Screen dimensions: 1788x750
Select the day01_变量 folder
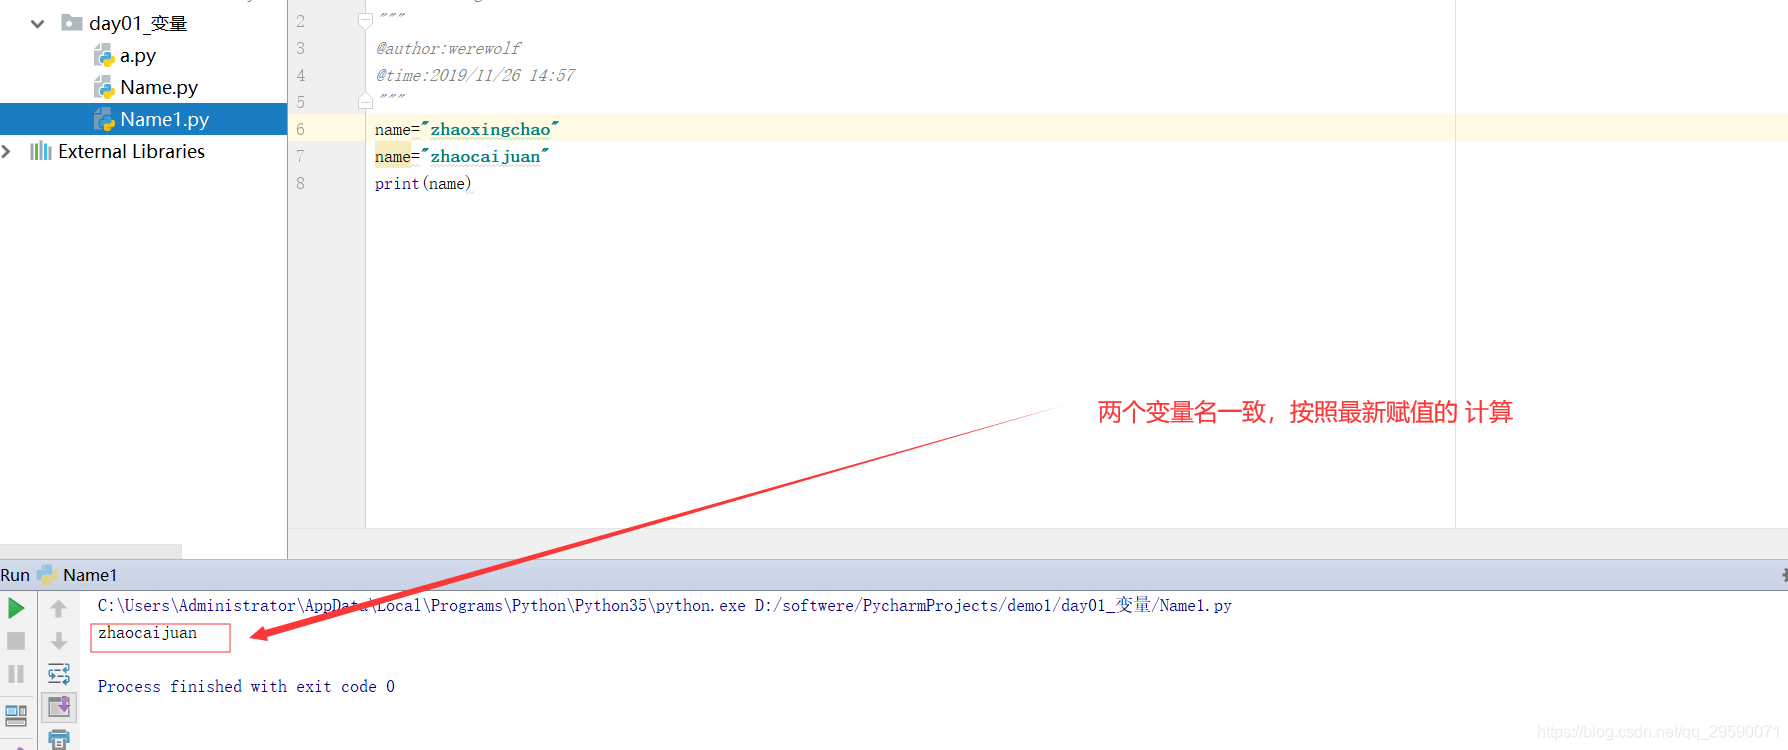pyautogui.click(x=138, y=23)
